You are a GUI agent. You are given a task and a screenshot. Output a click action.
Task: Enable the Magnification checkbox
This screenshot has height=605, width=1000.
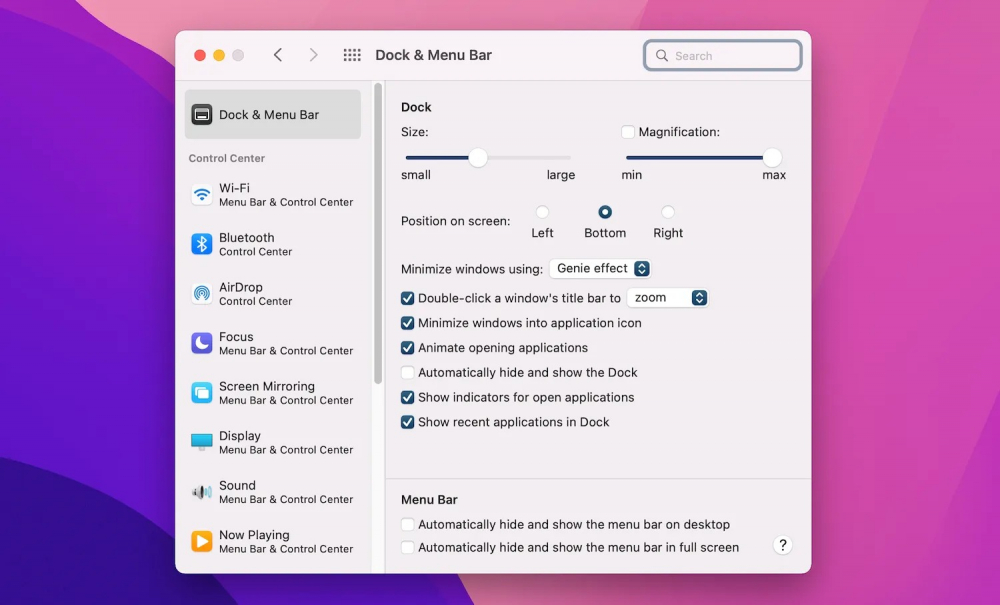click(628, 132)
